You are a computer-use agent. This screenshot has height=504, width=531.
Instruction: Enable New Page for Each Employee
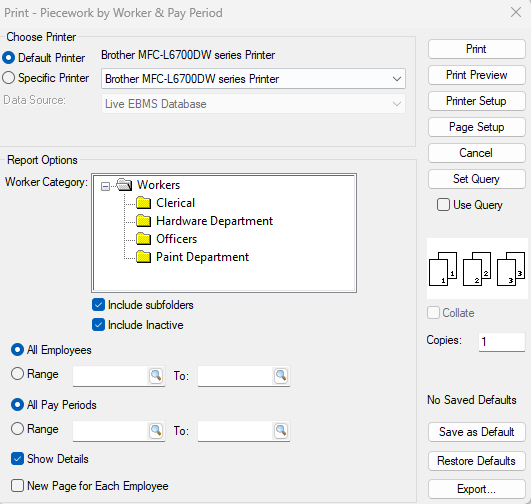pyautogui.click(x=17, y=485)
